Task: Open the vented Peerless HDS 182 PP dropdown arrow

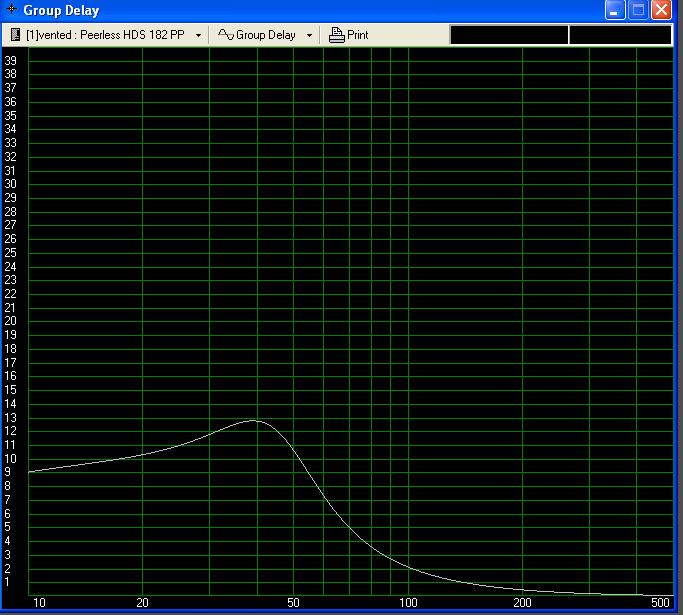Action: tap(198, 35)
